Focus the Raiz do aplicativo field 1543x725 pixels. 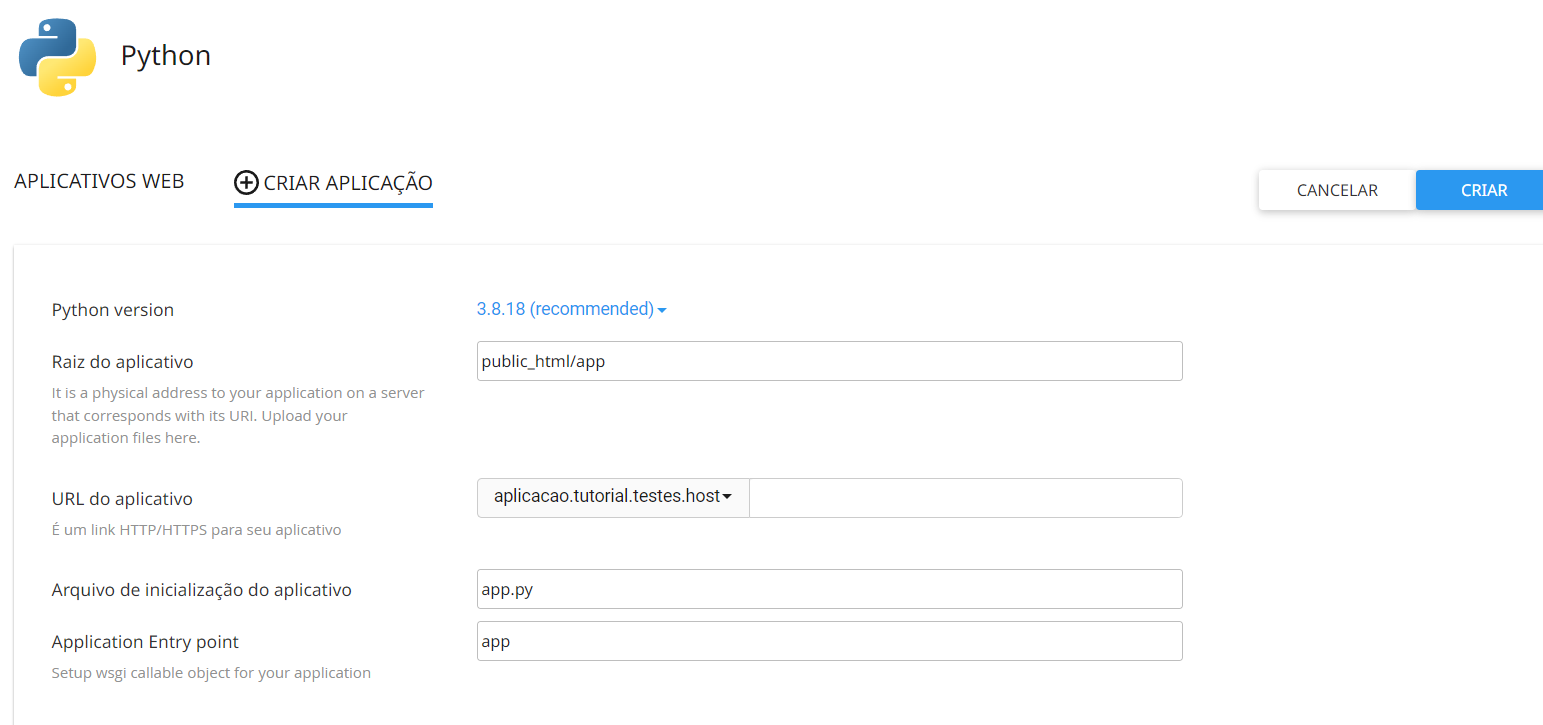click(x=829, y=361)
